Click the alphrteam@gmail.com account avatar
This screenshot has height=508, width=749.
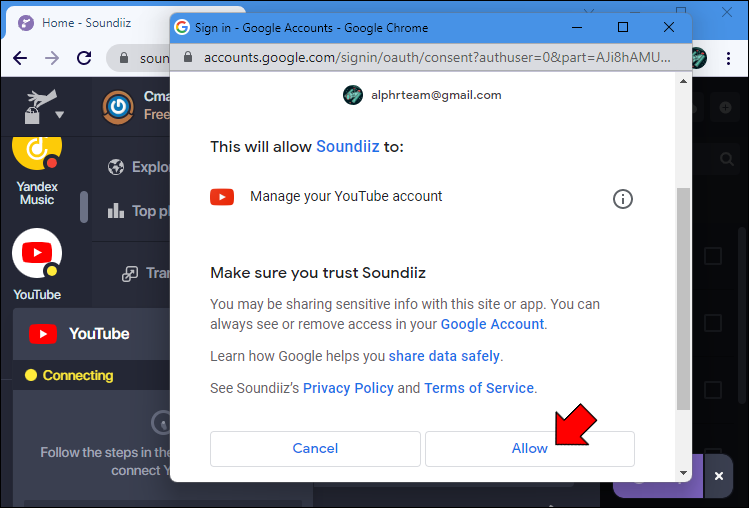[x=353, y=95]
